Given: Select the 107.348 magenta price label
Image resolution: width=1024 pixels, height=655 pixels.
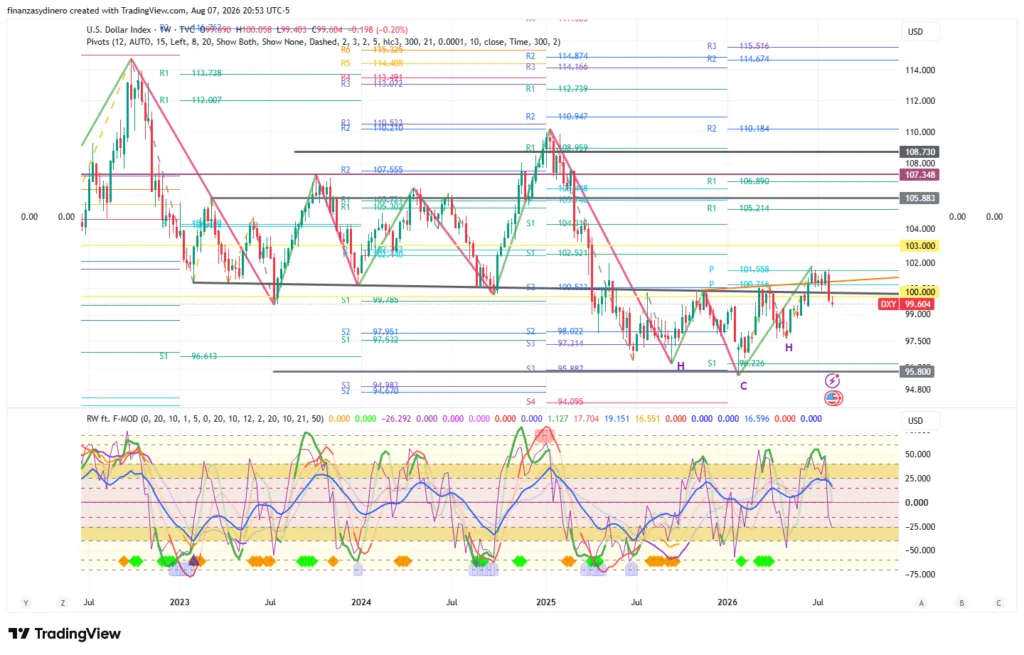Looking at the screenshot, I should click(x=920, y=175).
